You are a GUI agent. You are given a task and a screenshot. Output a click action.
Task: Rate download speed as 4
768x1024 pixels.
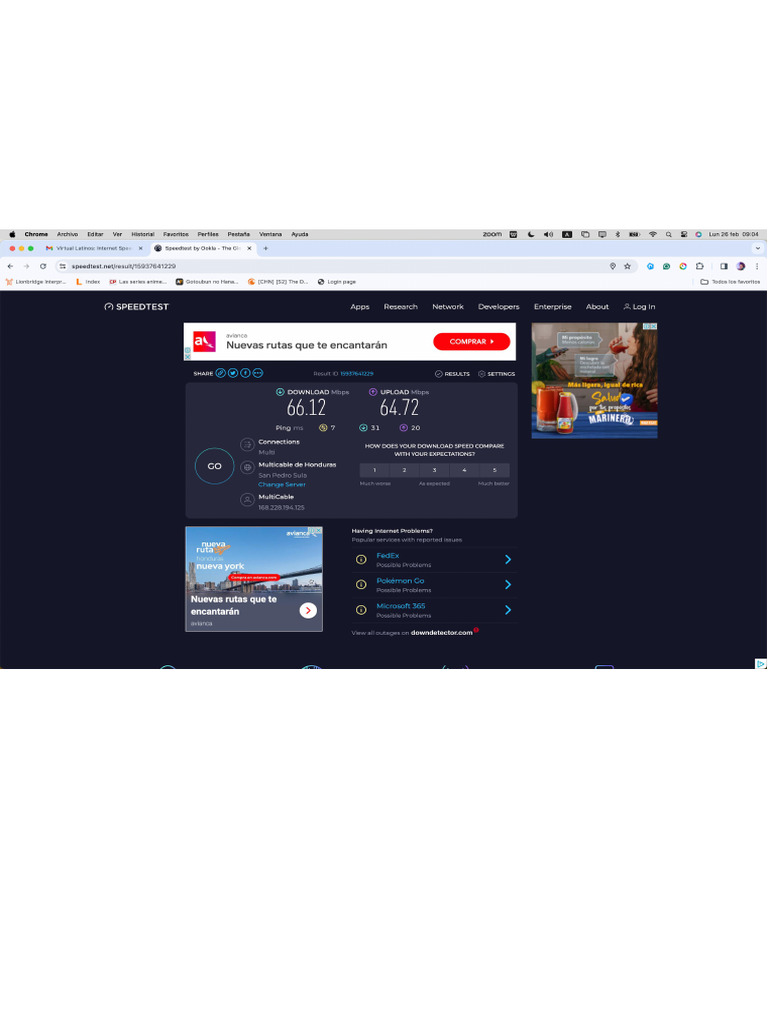(x=464, y=470)
